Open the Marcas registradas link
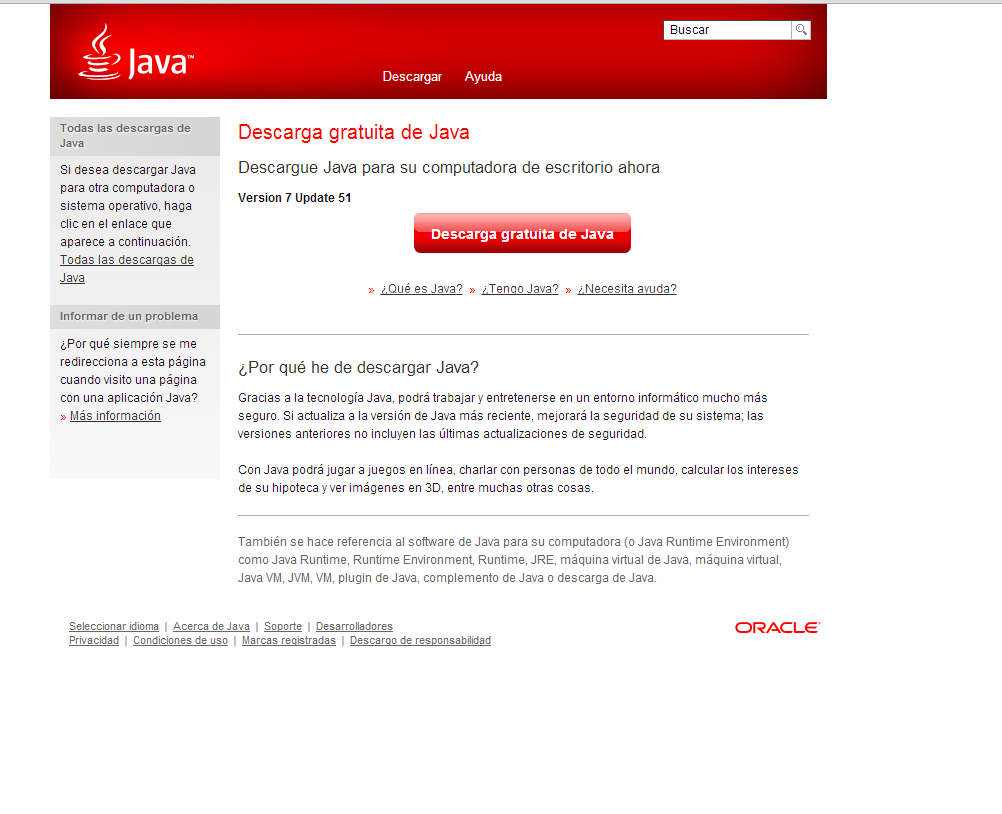This screenshot has height=814, width=1002. (x=289, y=641)
